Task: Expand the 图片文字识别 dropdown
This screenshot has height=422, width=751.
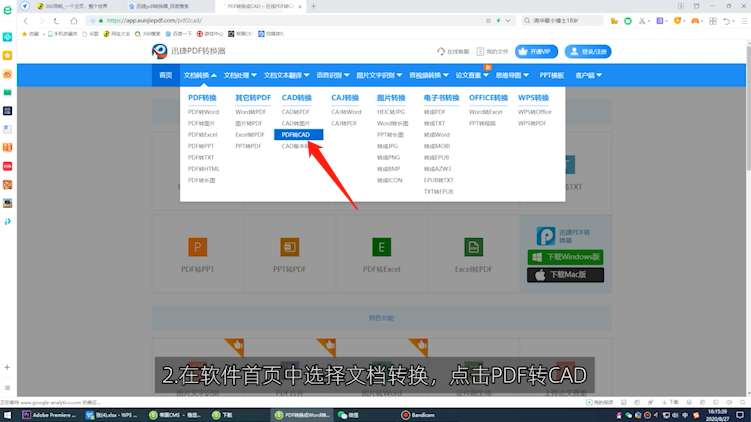Action: (379, 75)
